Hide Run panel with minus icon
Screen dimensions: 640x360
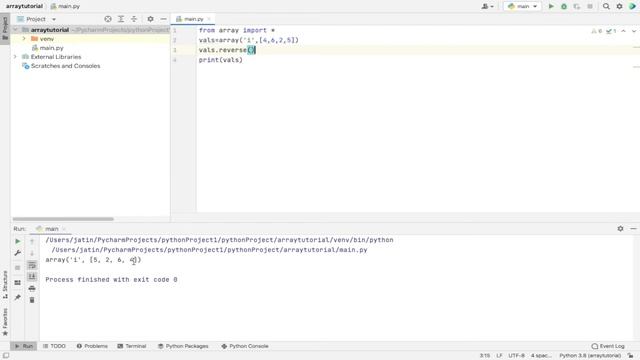pos(633,229)
